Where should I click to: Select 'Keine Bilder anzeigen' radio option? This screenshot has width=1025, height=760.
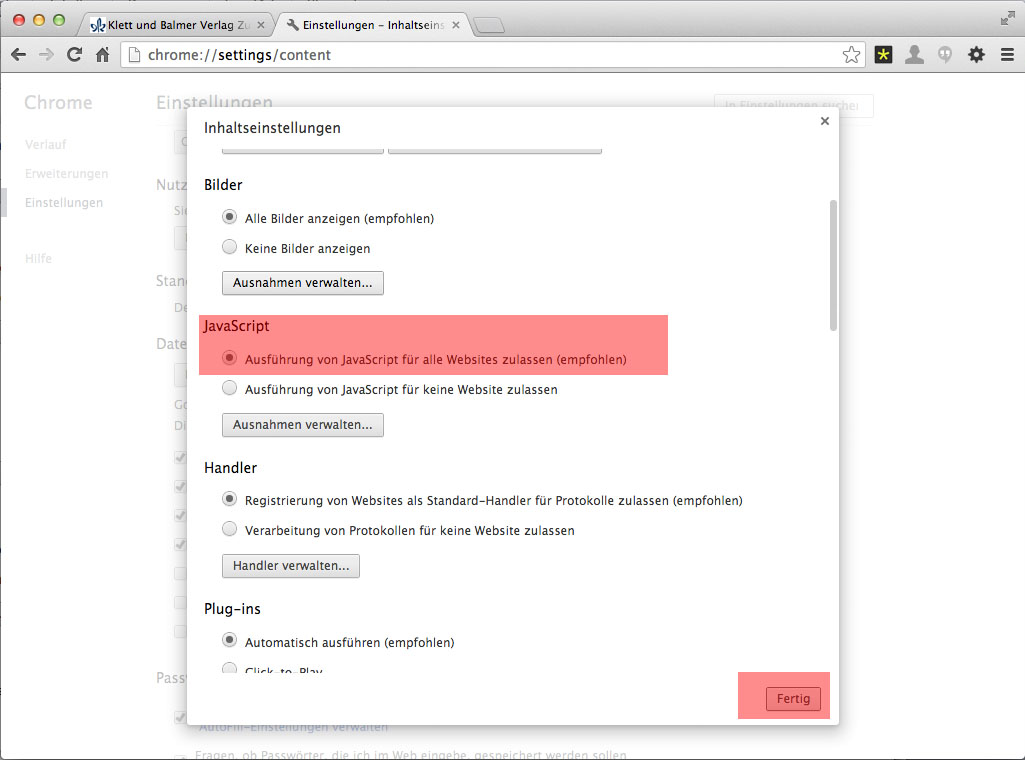(x=230, y=248)
